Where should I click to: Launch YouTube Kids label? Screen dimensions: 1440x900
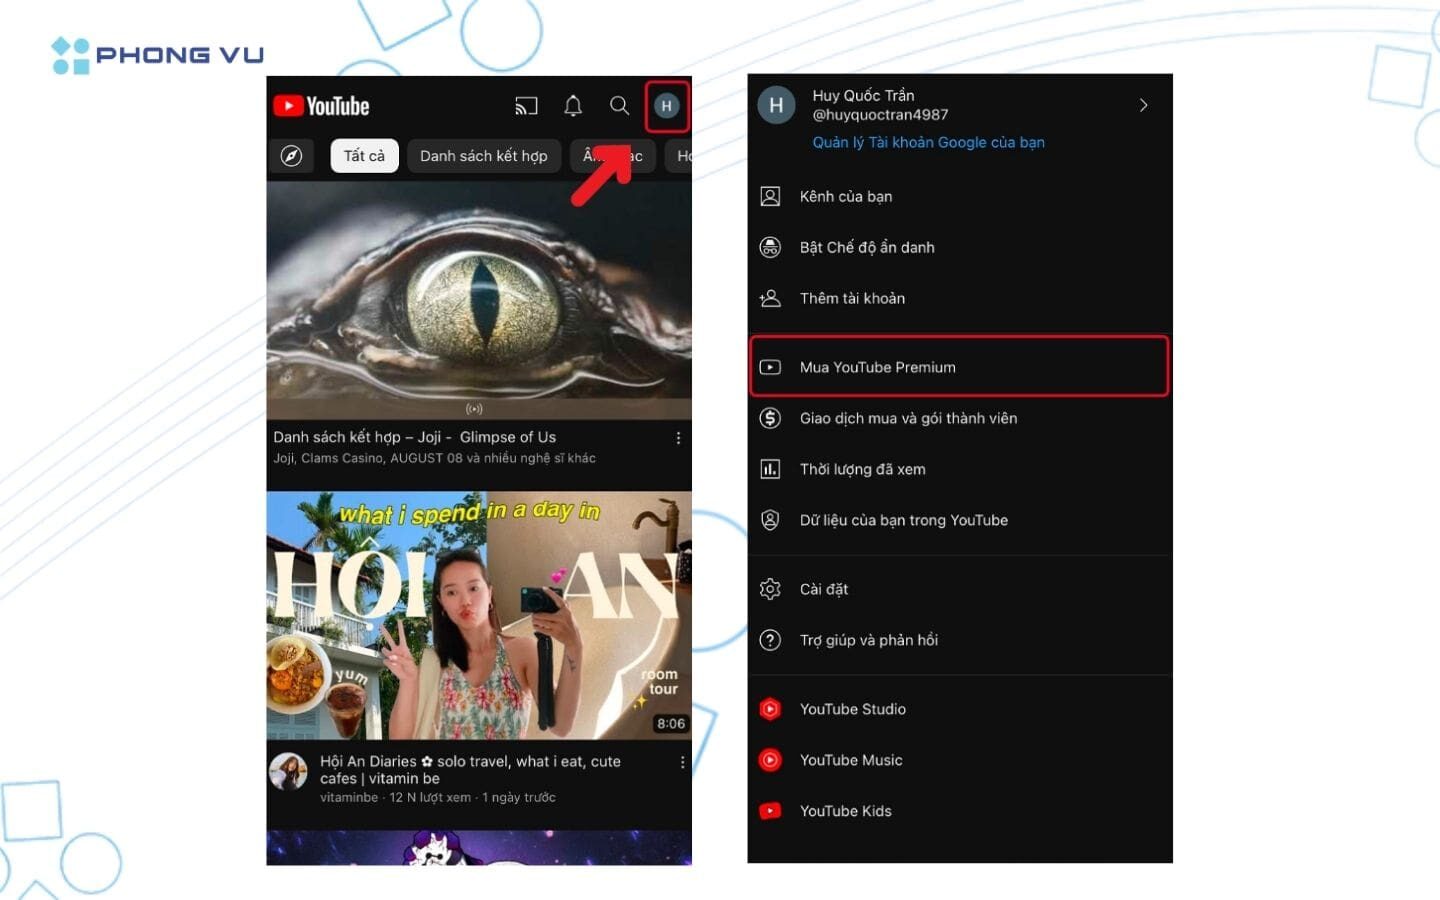pos(846,811)
